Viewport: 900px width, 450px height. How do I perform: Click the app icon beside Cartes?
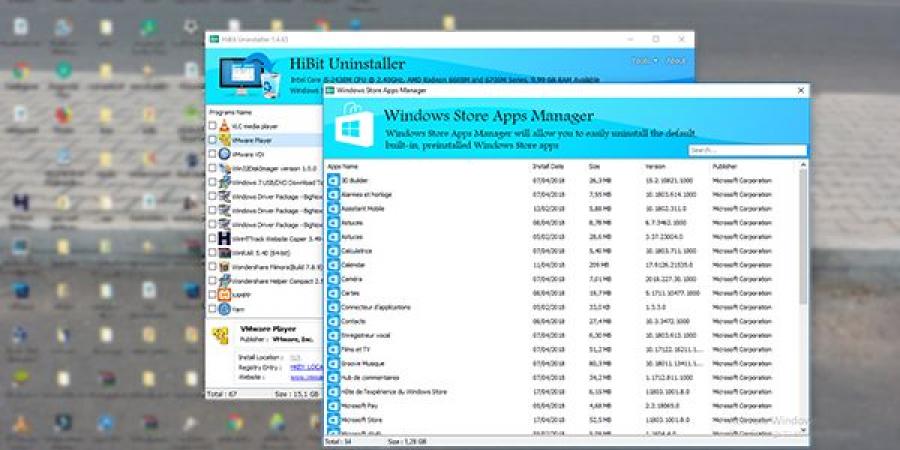pyautogui.click(x=333, y=293)
